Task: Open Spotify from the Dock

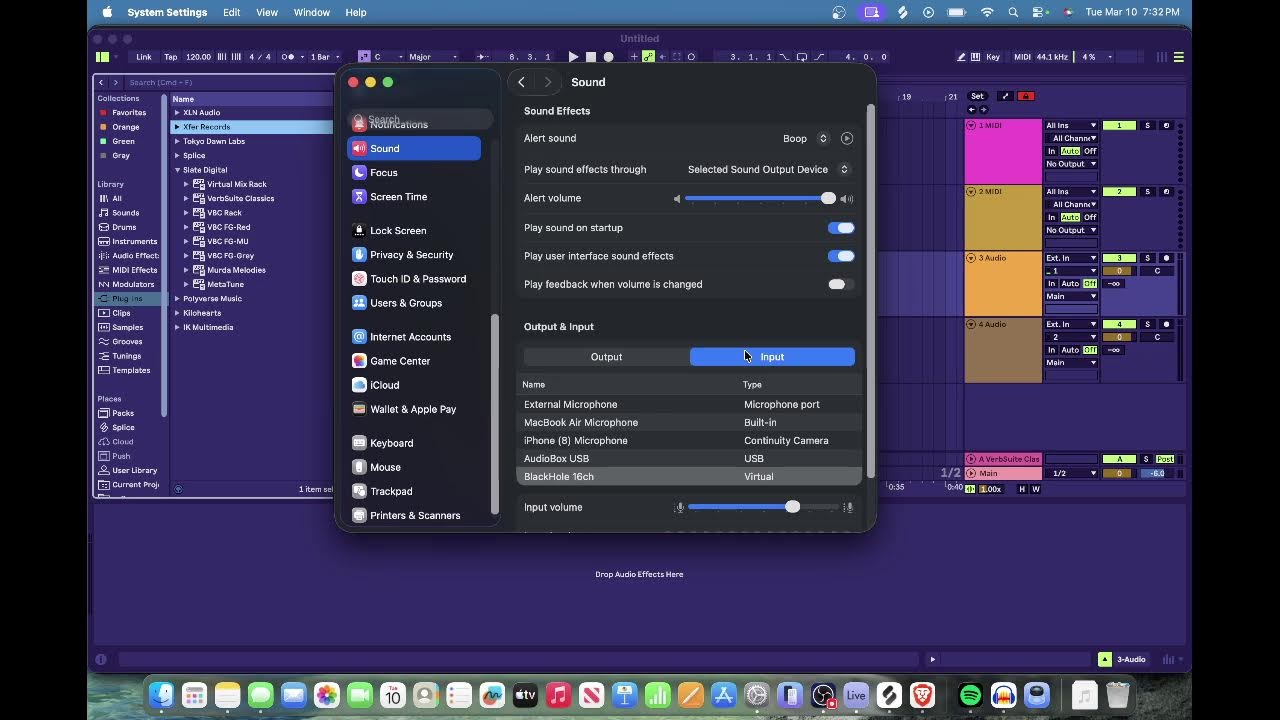Action: pyautogui.click(x=970, y=695)
